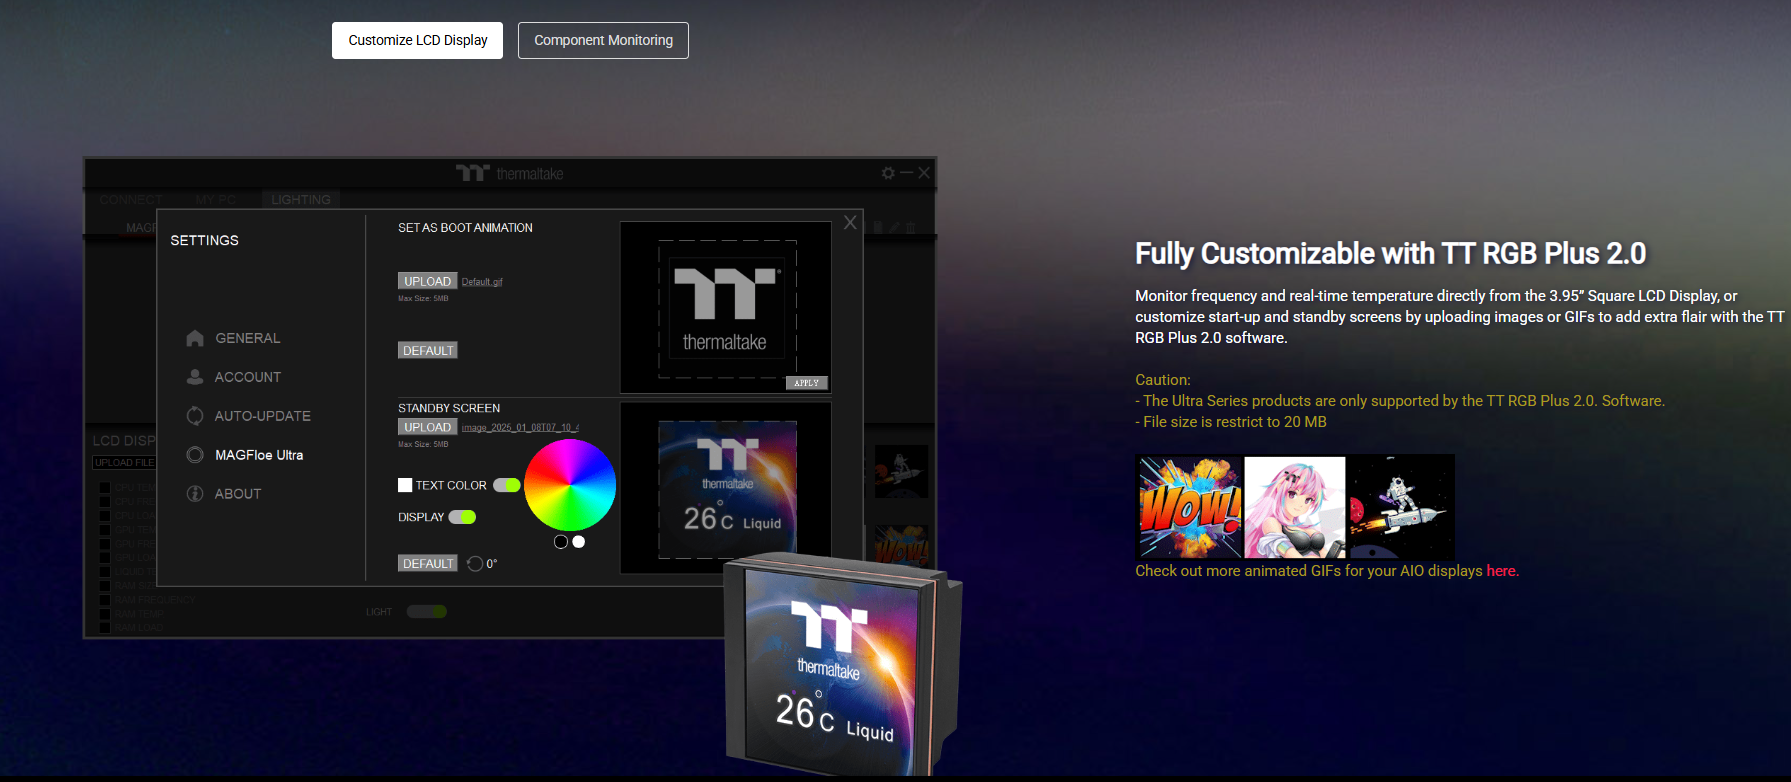Click the rotate icon beside 0°
The image size is (1791, 782).
pos(475,564)
